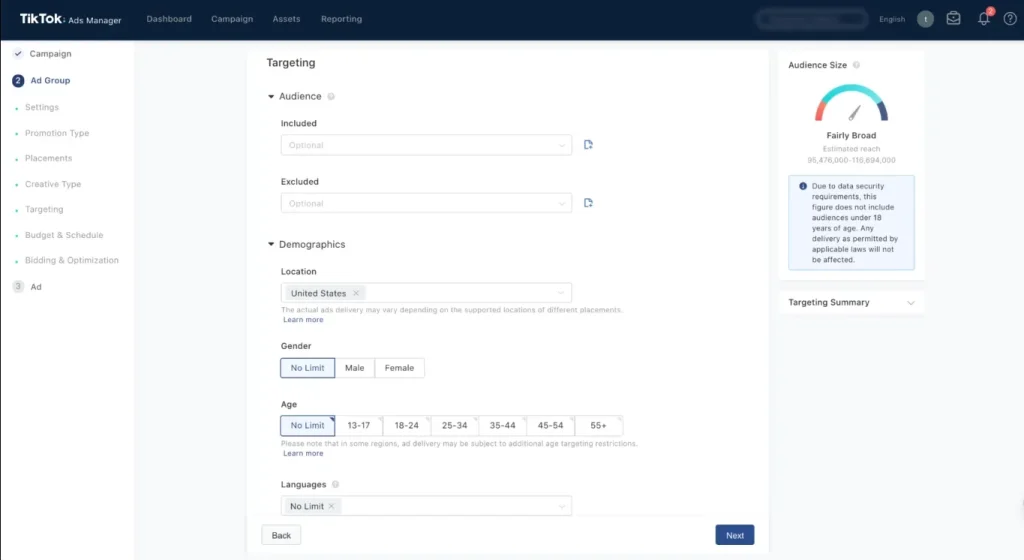
Task: Select the 45-54 age range
Action: tap(551, 425)
